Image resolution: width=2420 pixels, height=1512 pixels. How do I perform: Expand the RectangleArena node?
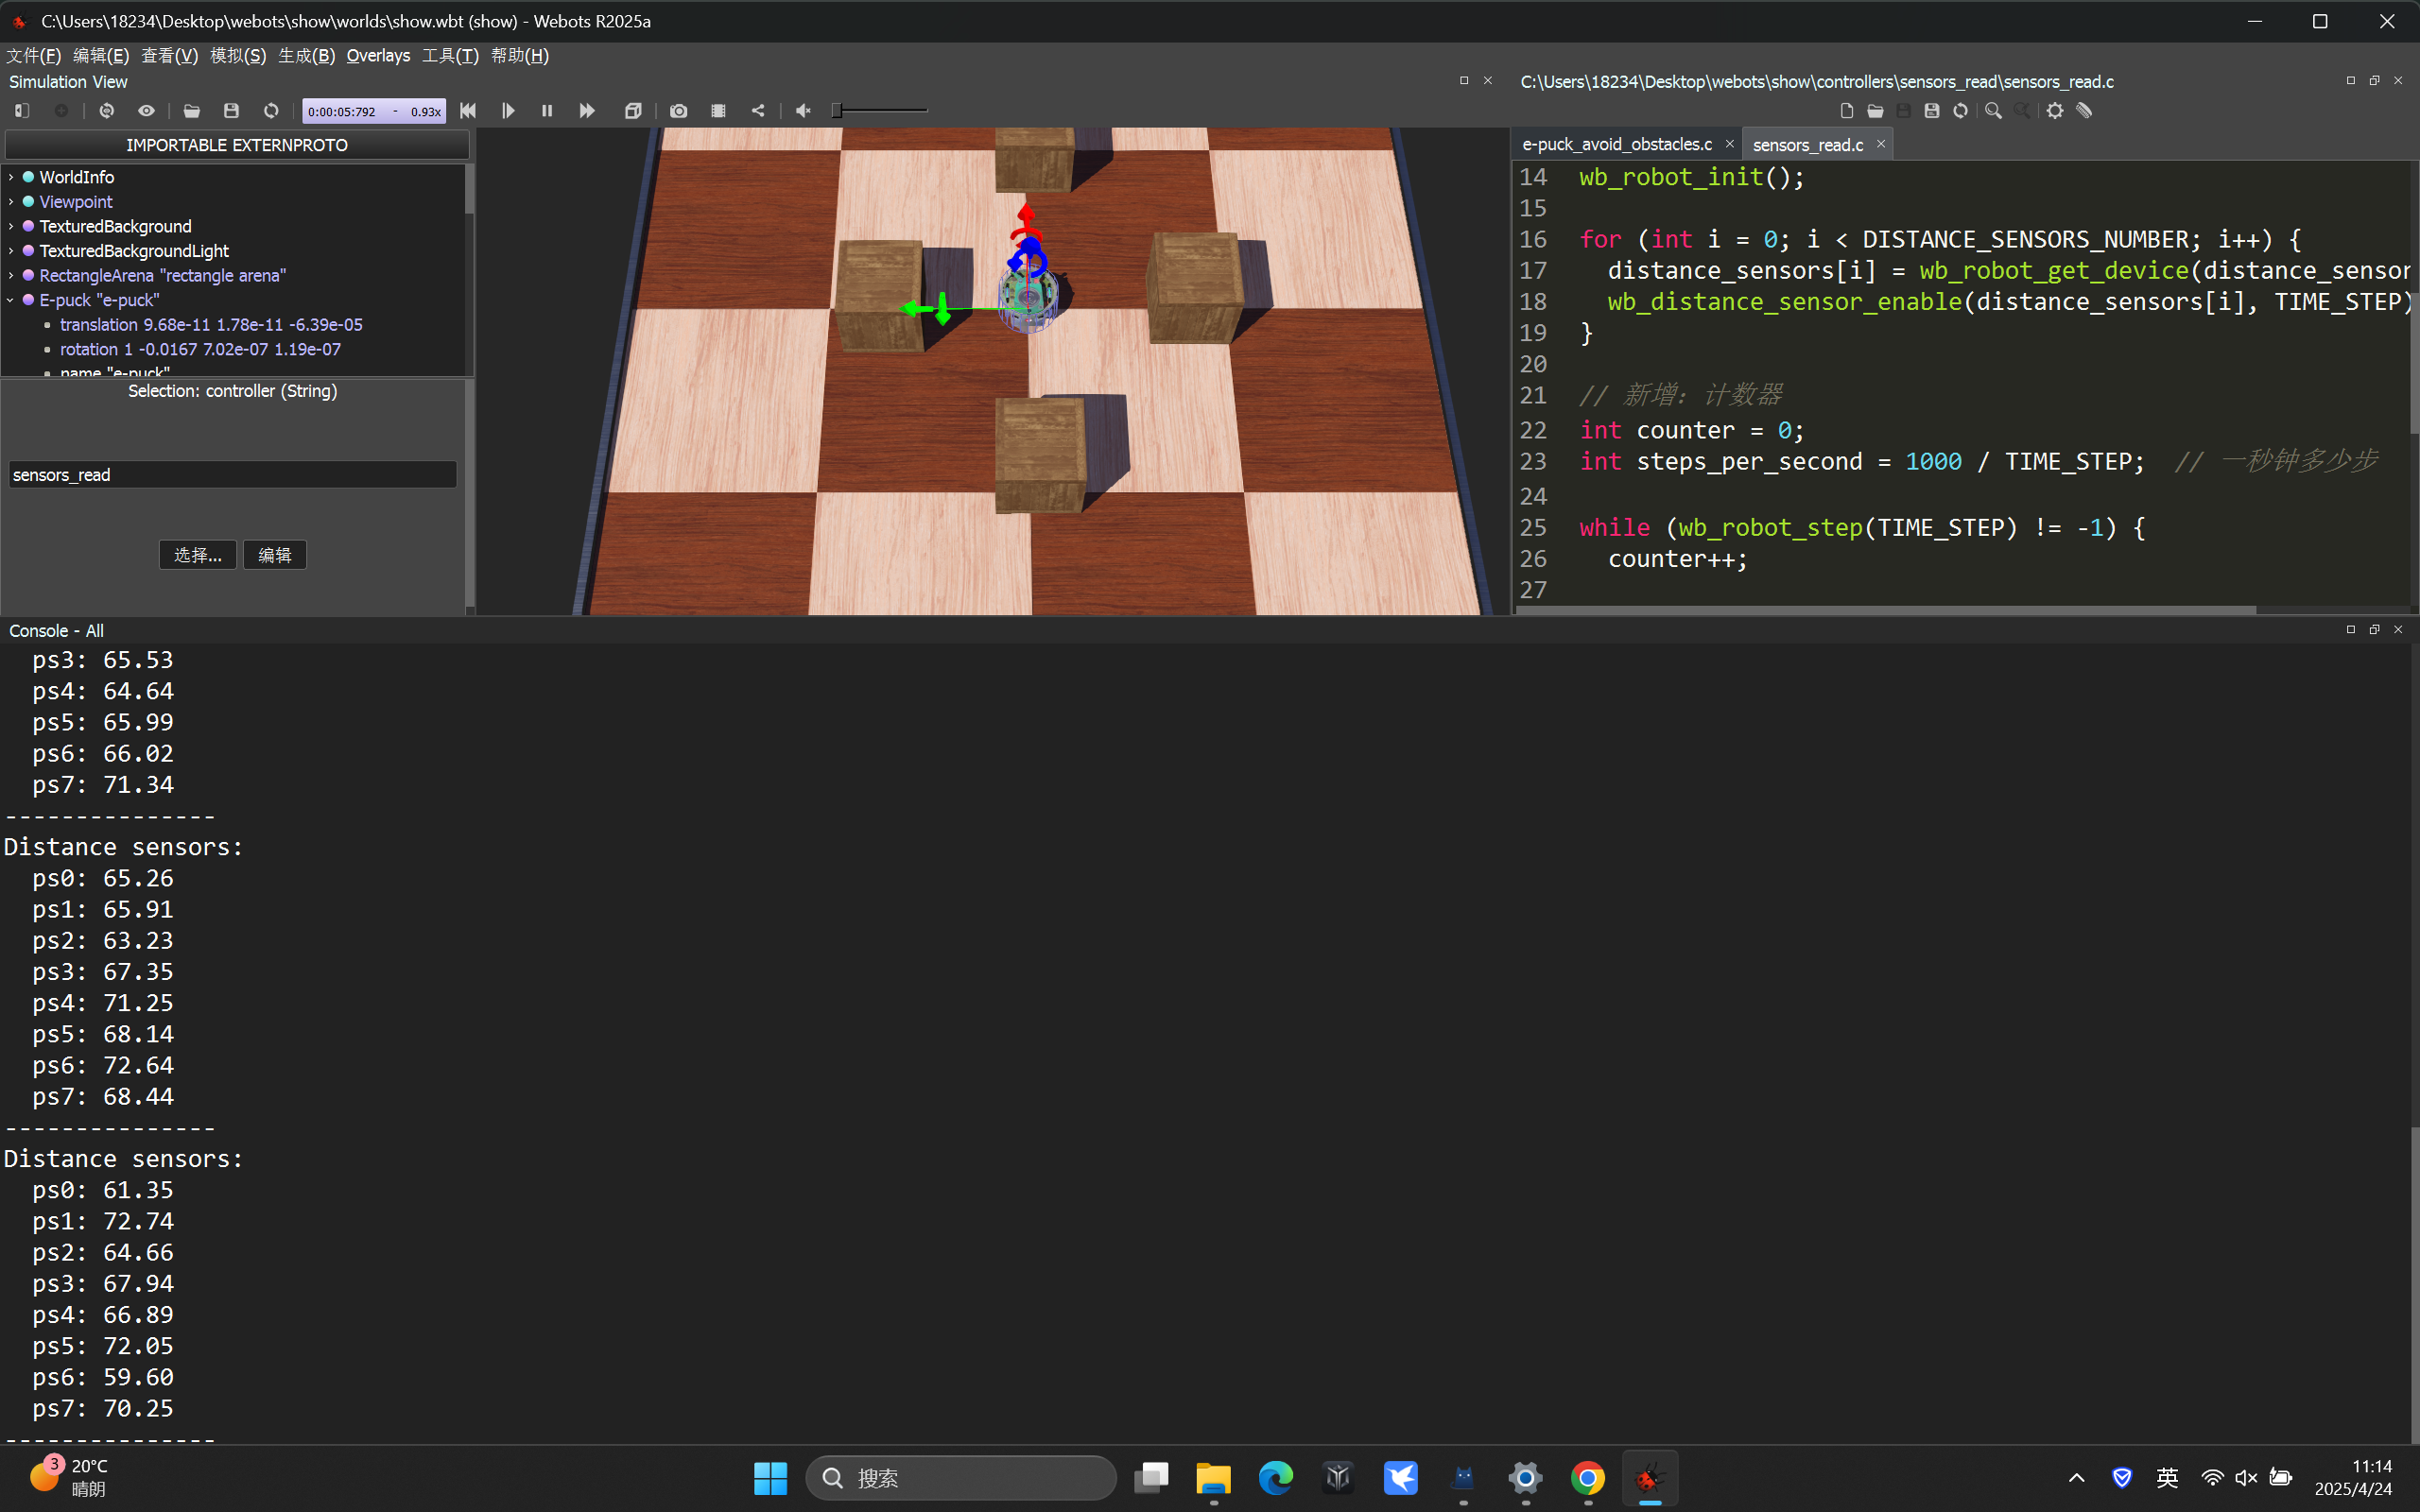pos(11,275)
